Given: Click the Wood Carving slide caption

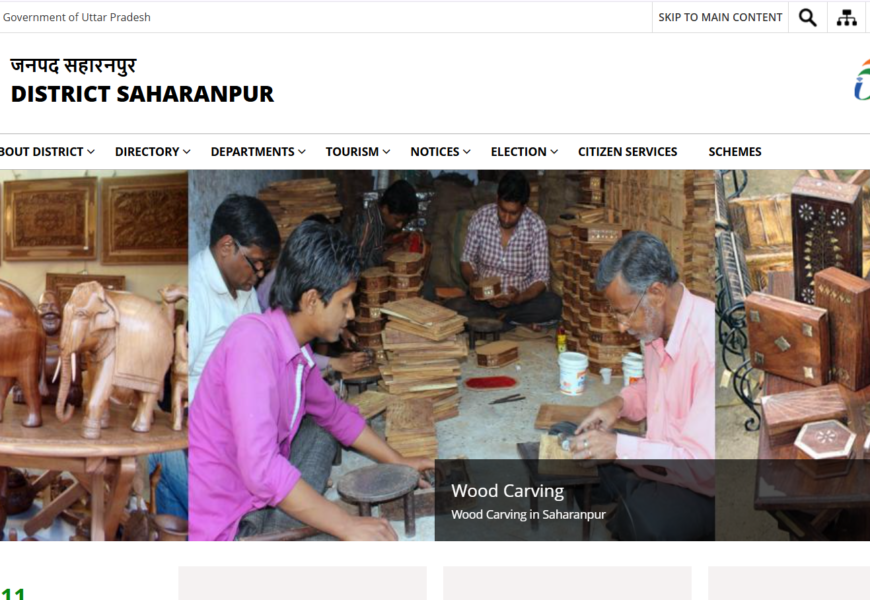Looking at the screenshot, I should click(507, 491).
